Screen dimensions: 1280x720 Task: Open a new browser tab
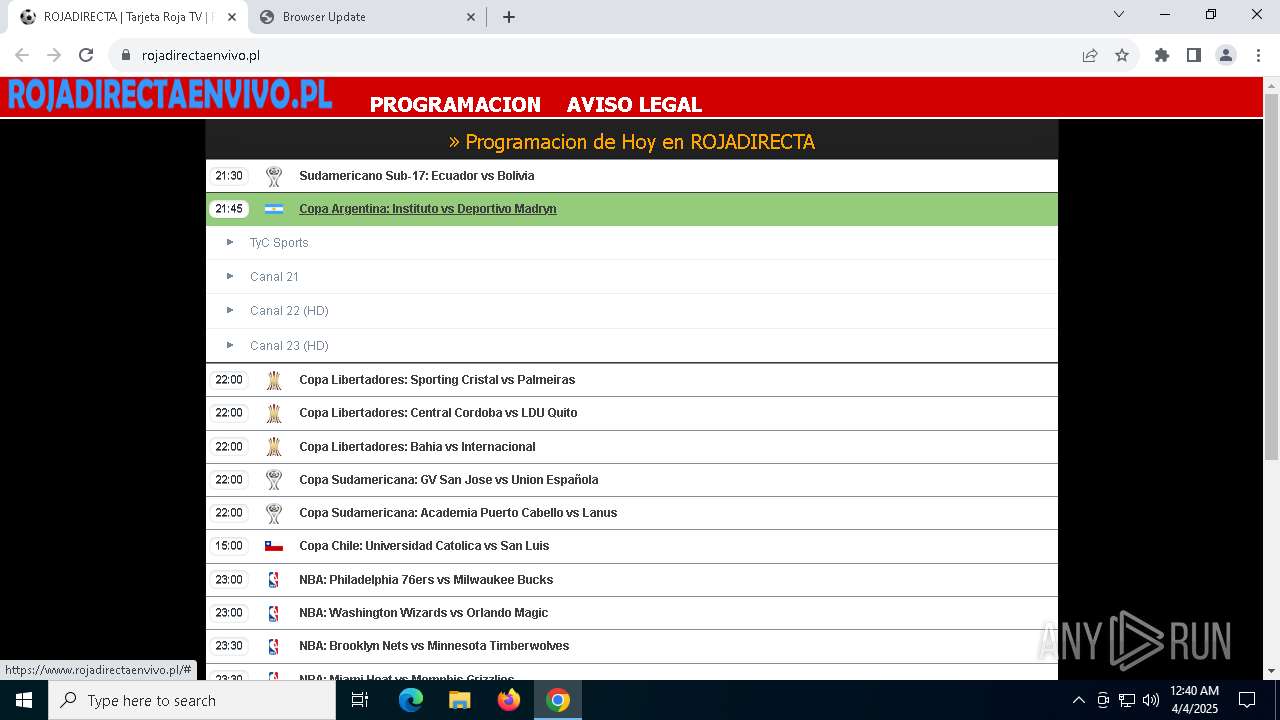509,17
